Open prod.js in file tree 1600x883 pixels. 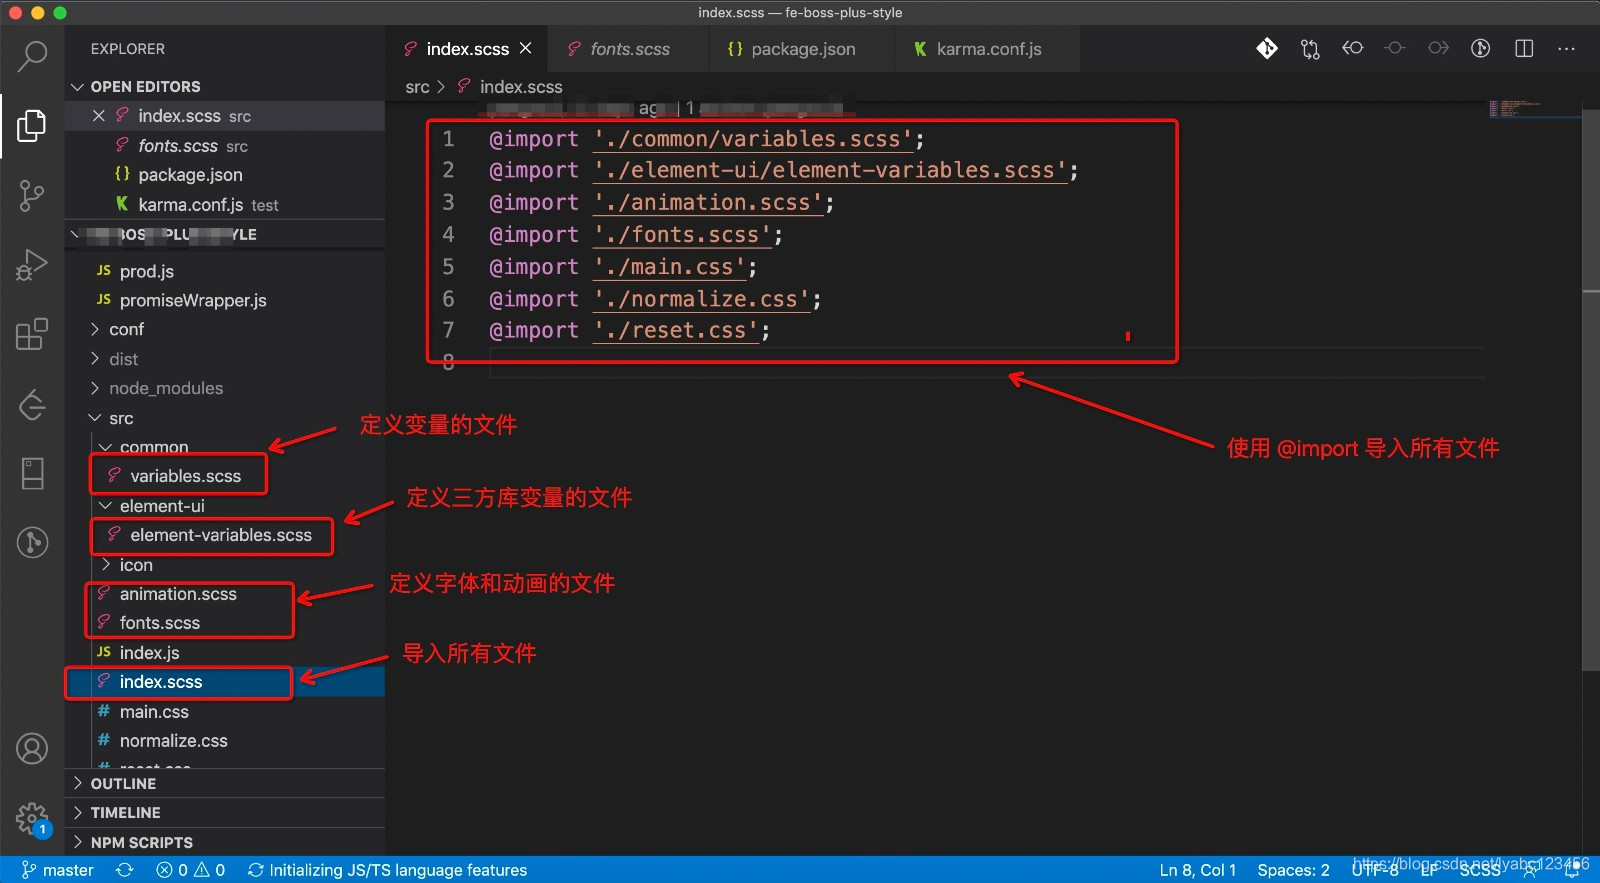click(x=225, y=271)
